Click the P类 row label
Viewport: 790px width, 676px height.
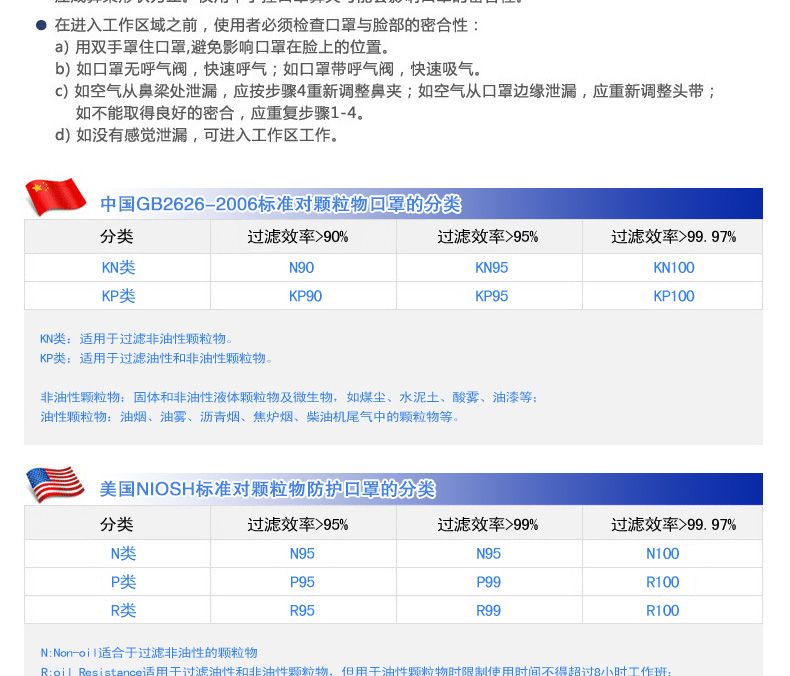point(123,582)
